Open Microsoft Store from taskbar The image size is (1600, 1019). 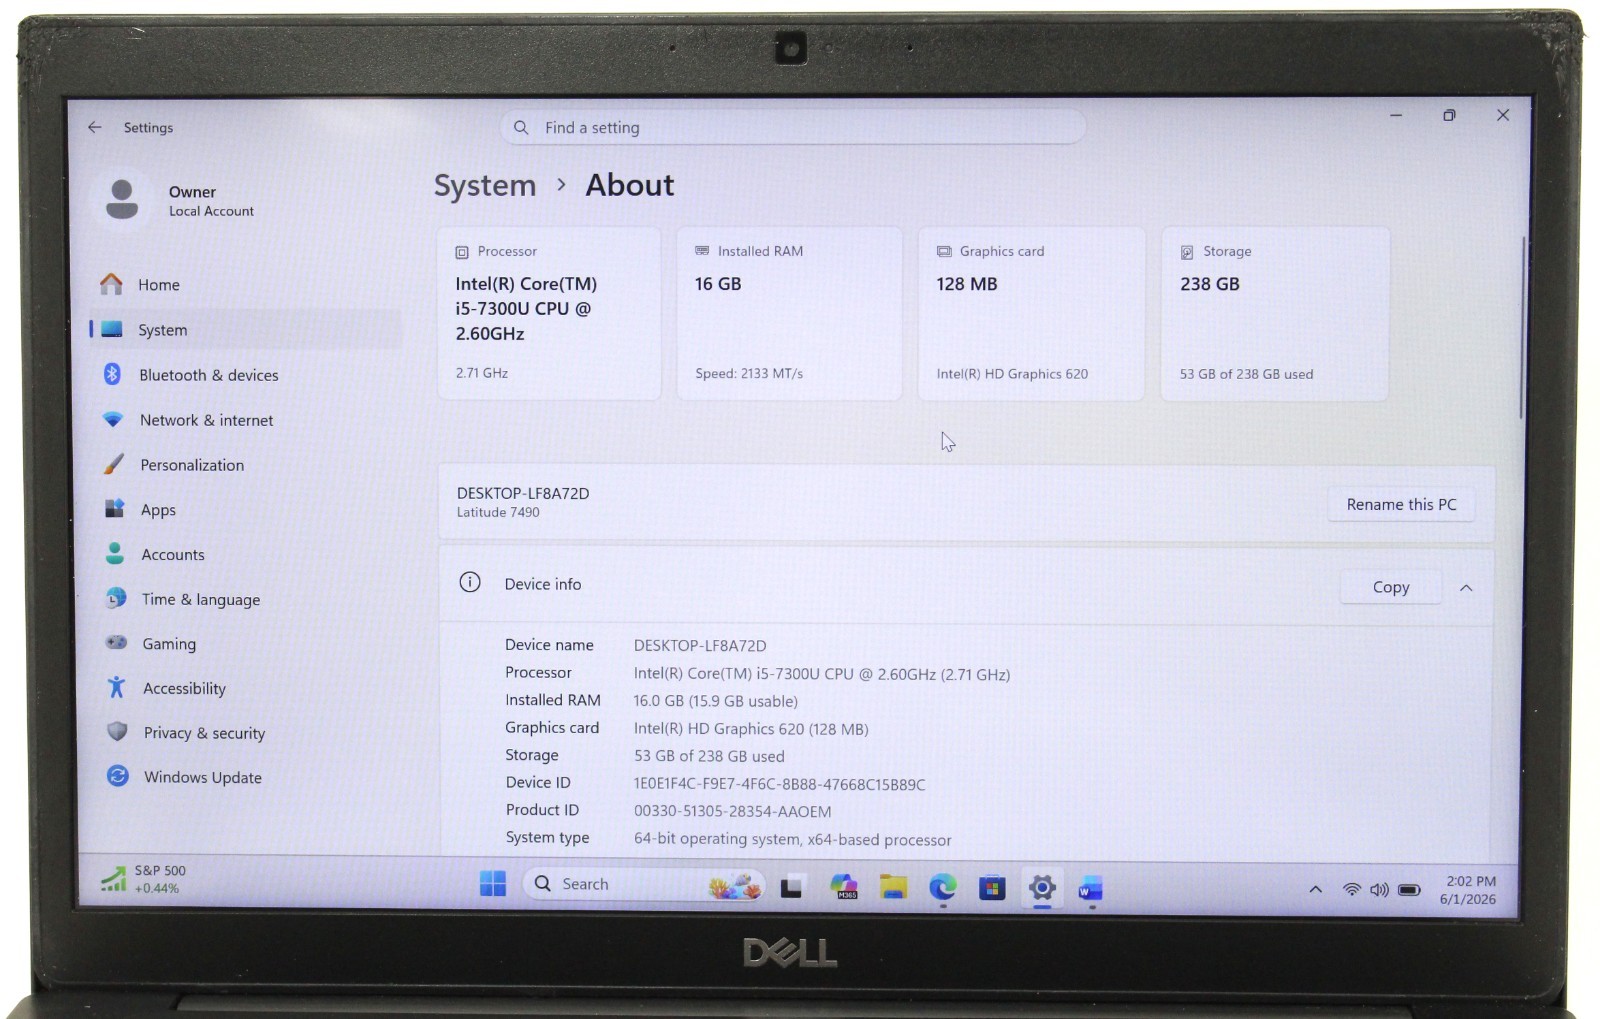click(x=992, y=887)
